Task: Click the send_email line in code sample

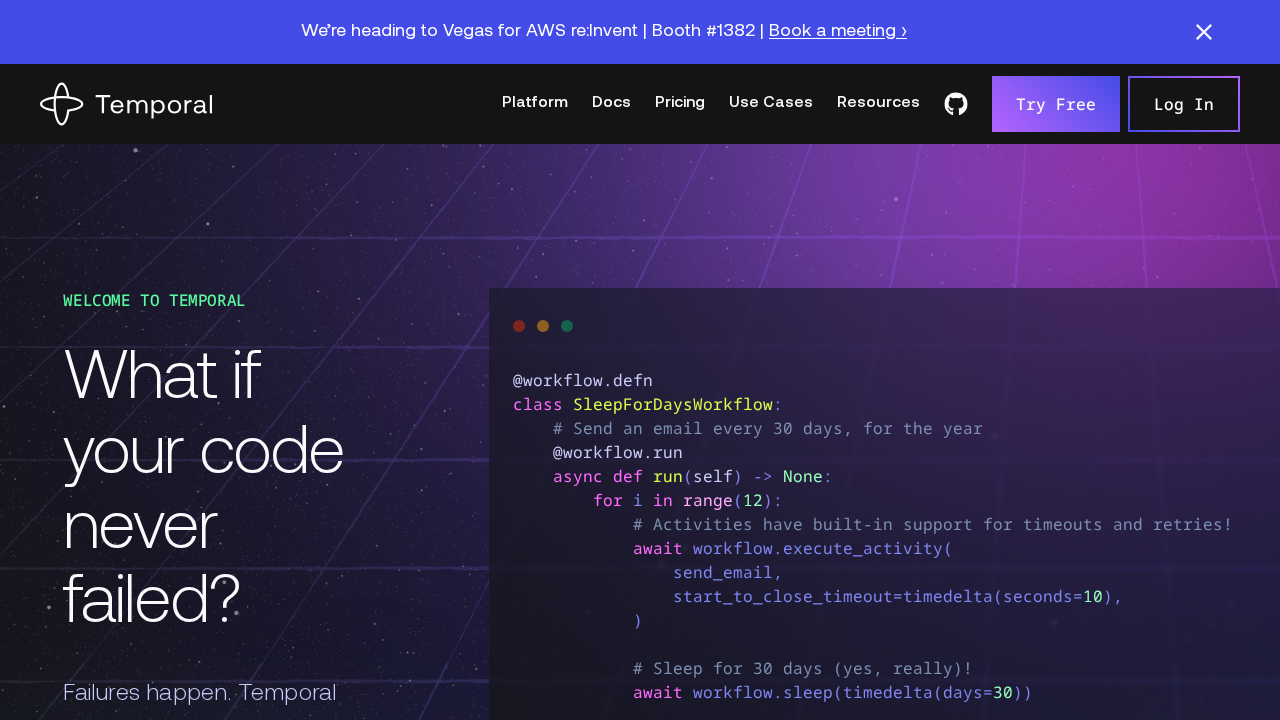Action: (727, 573)
